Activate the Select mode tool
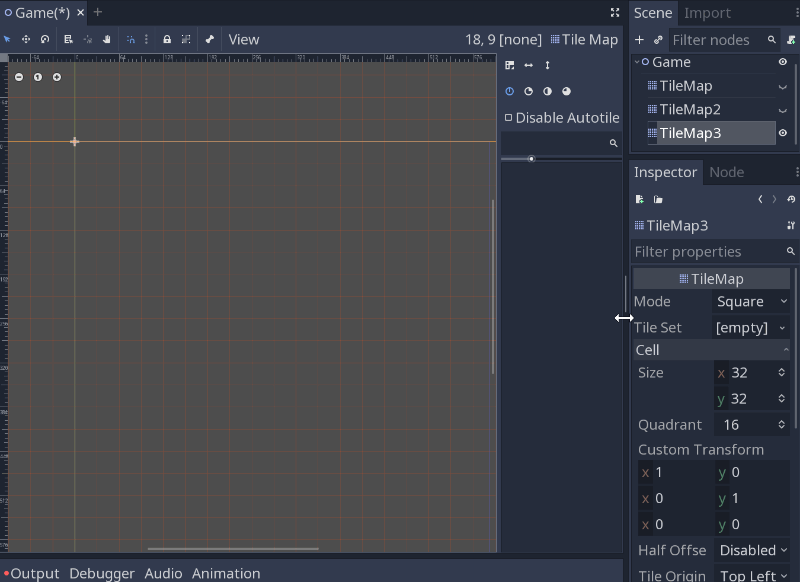The image size is (800, 582). pos(8,40)
